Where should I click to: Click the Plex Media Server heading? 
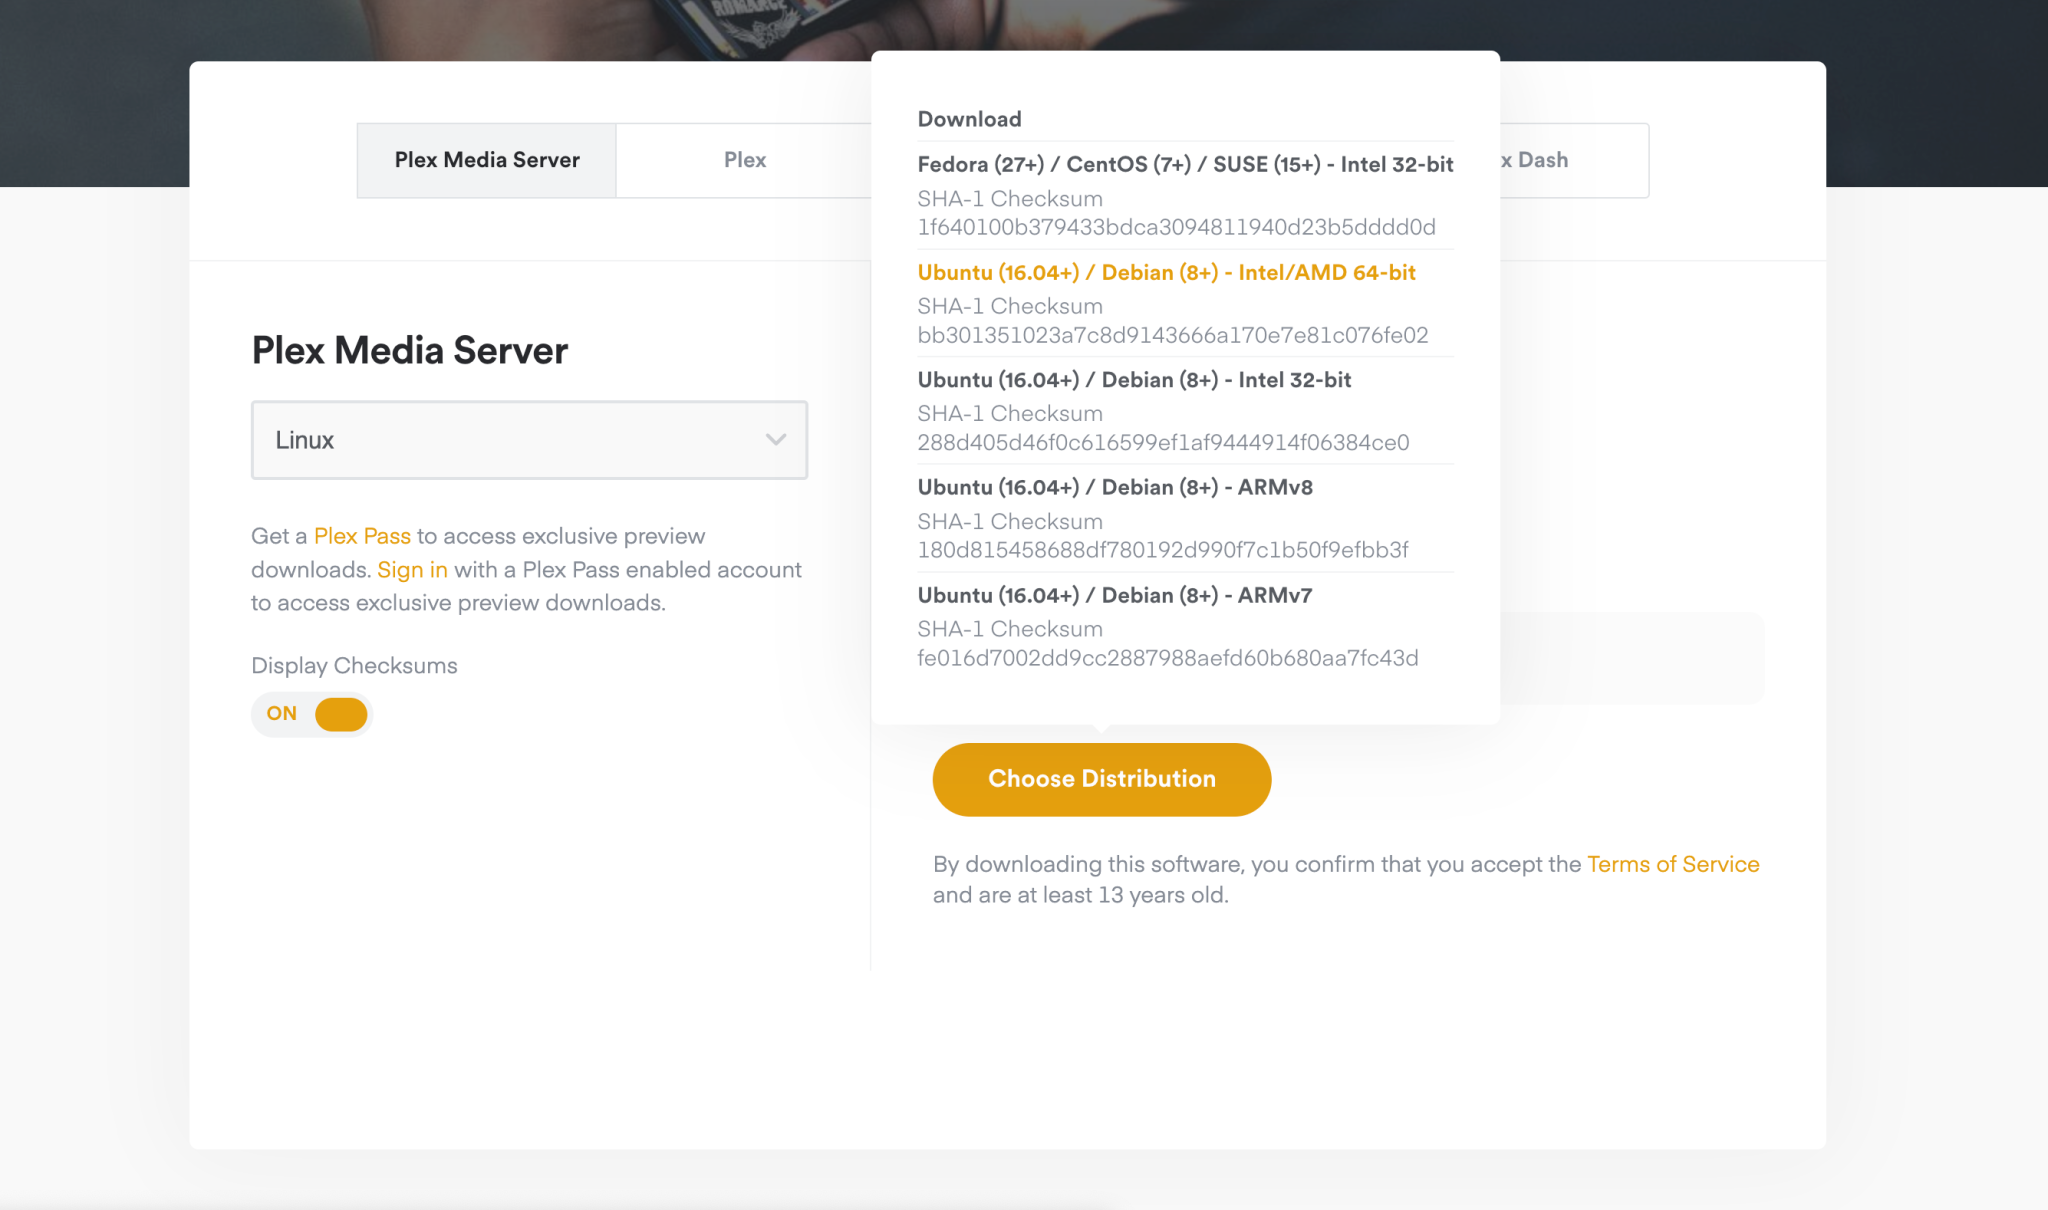coord(408,350)
